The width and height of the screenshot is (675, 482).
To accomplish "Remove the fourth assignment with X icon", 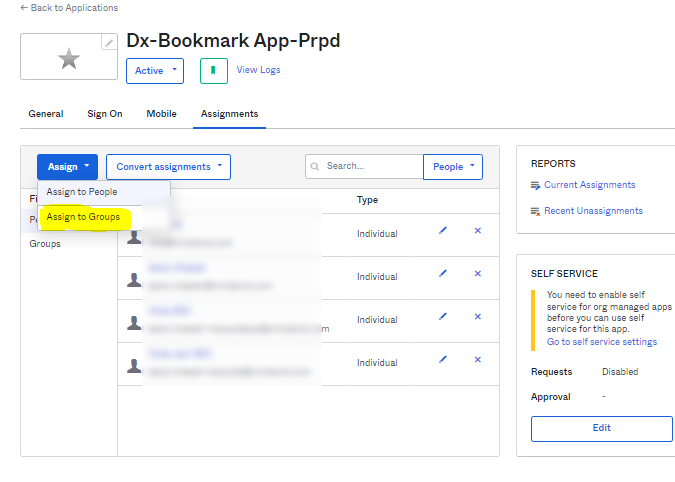I will pos(477,360).
